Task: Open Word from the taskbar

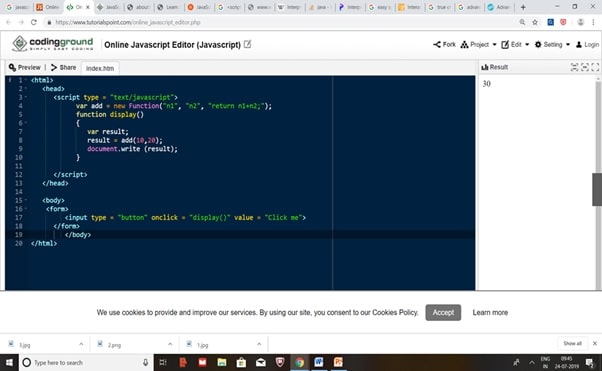Action: pyautogui.click(x=319, y=362)
